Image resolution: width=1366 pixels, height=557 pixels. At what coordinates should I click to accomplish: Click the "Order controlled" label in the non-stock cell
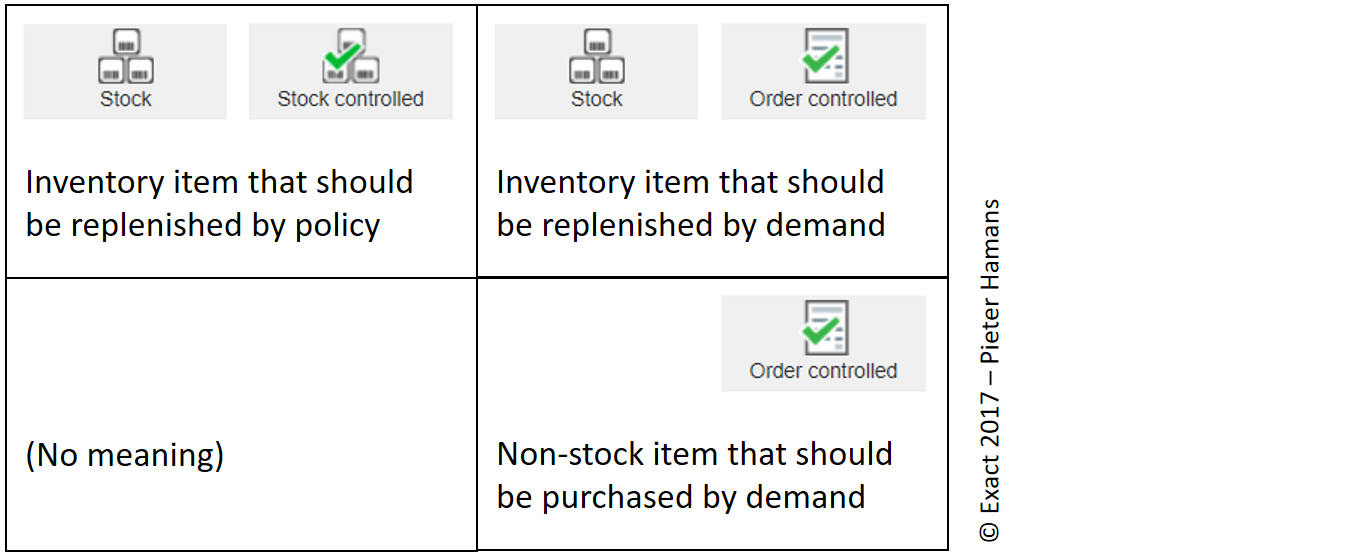pyautogui.click(x=823, y=371)
